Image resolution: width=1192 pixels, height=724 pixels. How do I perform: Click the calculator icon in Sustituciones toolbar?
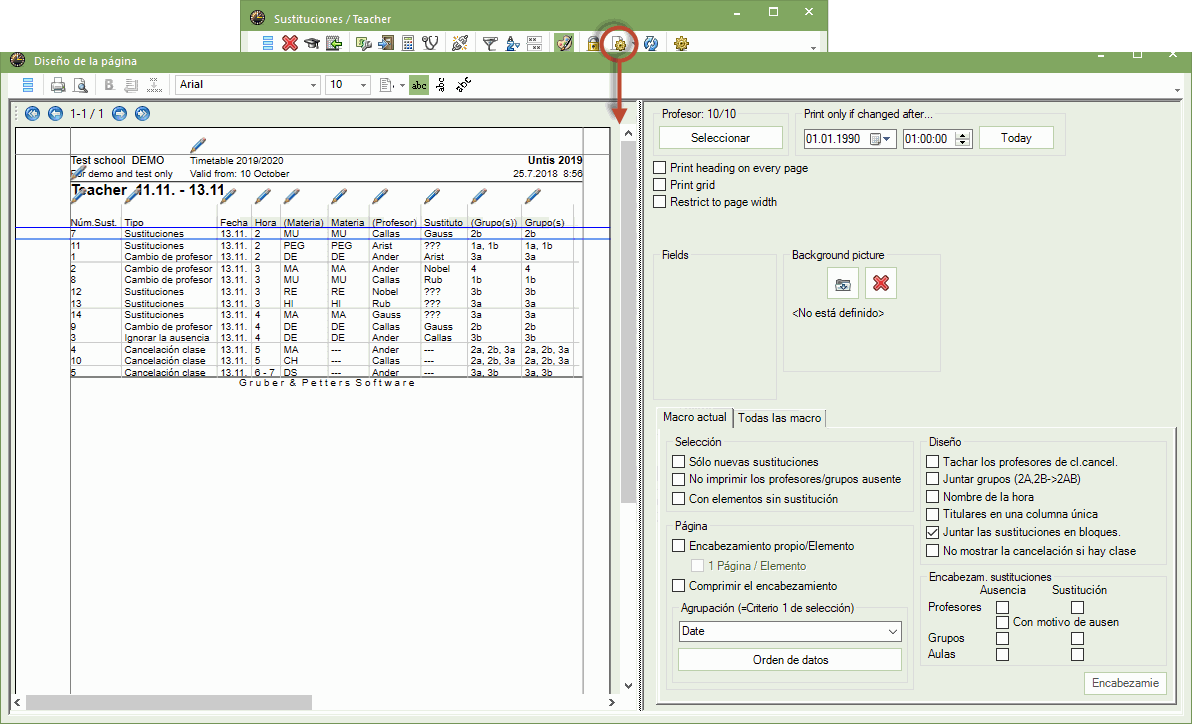(408, 43)
